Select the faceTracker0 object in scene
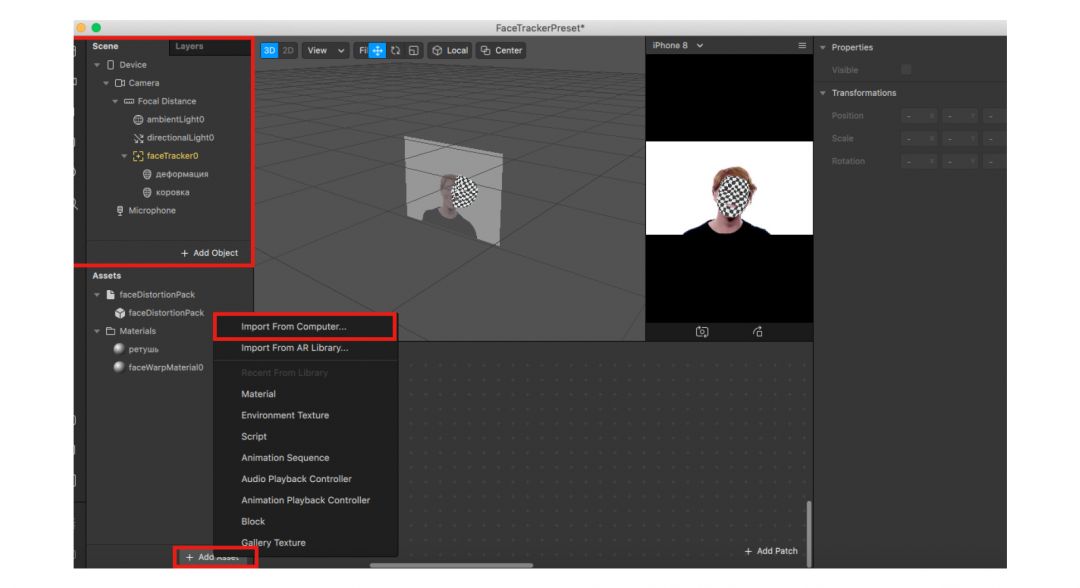1080x588 pixels. [172, 156]
